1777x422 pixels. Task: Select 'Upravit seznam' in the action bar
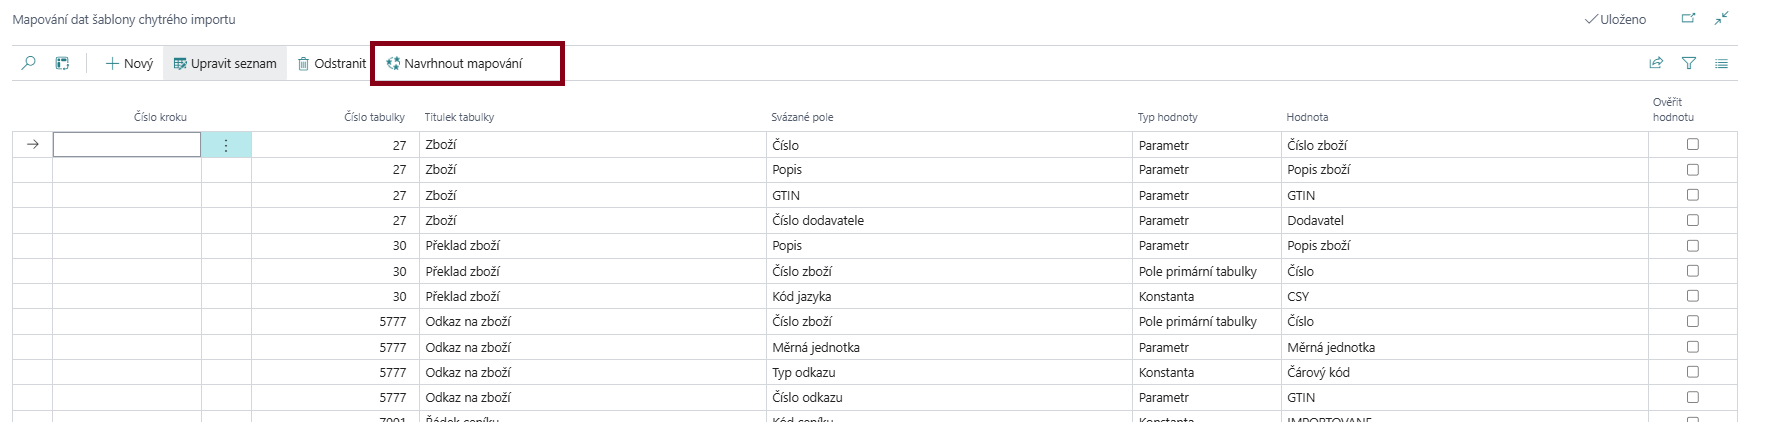tap(225, 63)
